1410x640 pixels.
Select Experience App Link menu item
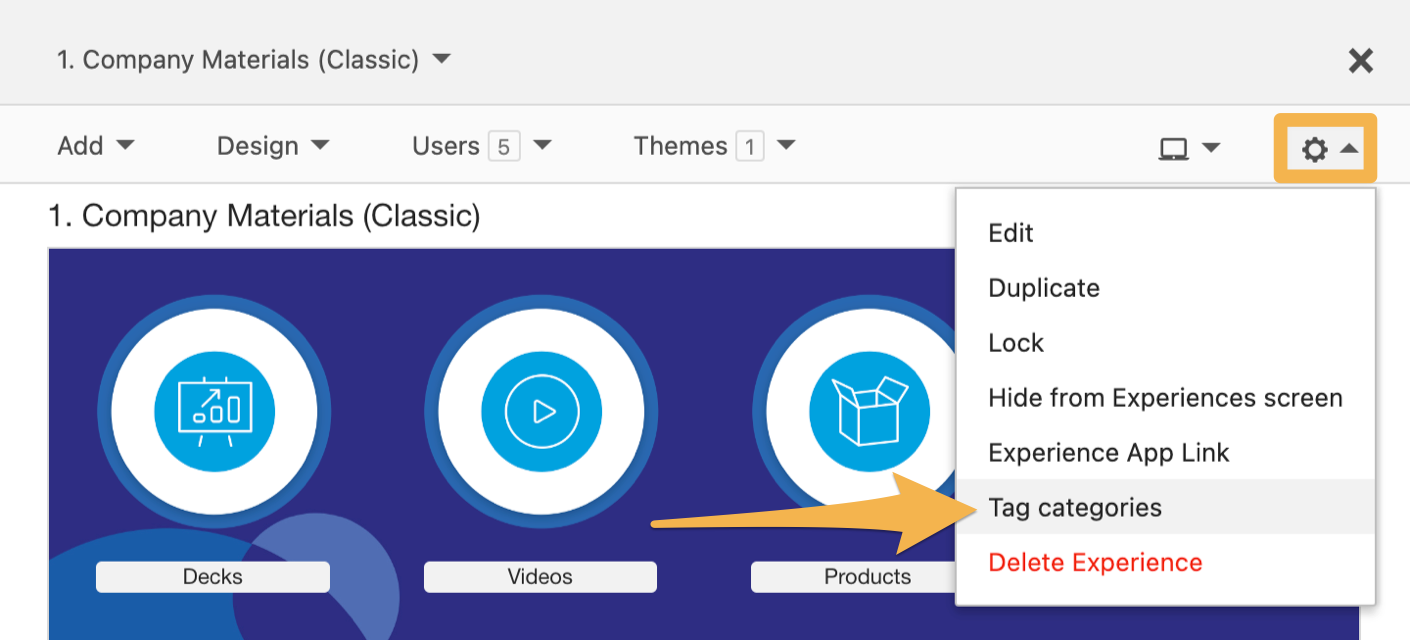1166,453
